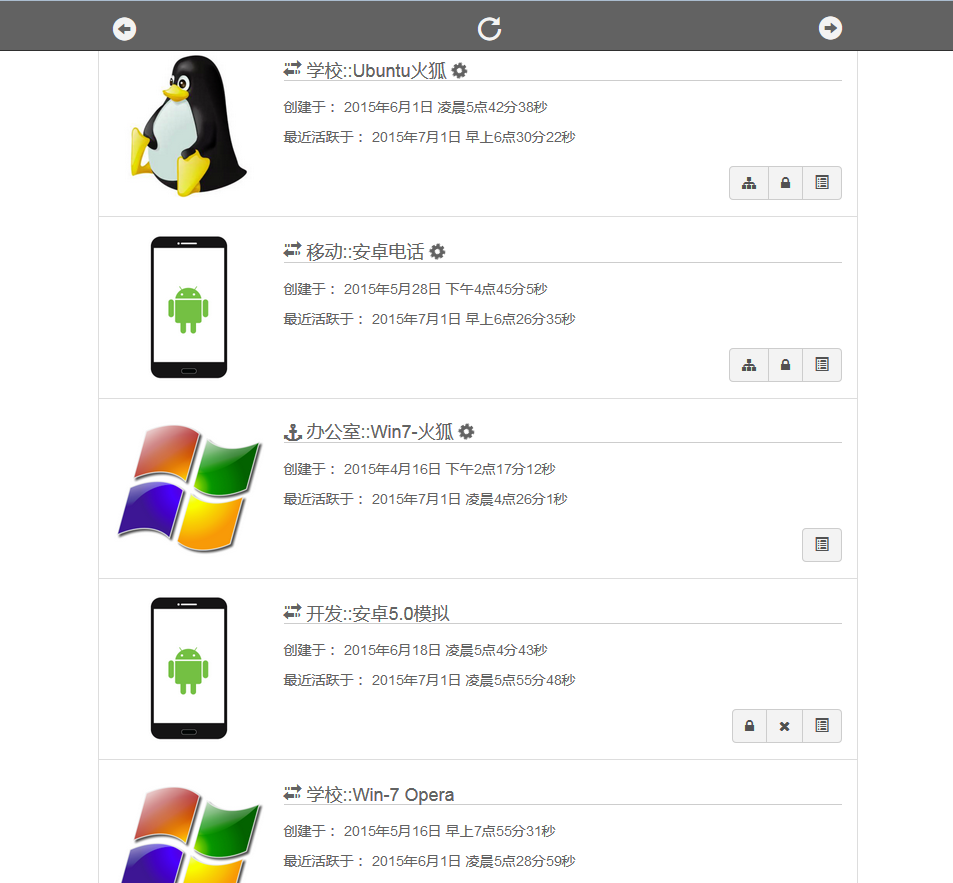Toggle lock for 移动::安卓电话 device

(x=786, y=365)
